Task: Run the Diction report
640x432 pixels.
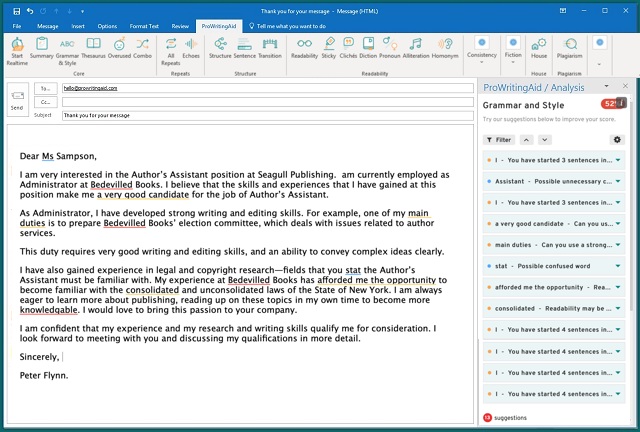Action: 368,48
